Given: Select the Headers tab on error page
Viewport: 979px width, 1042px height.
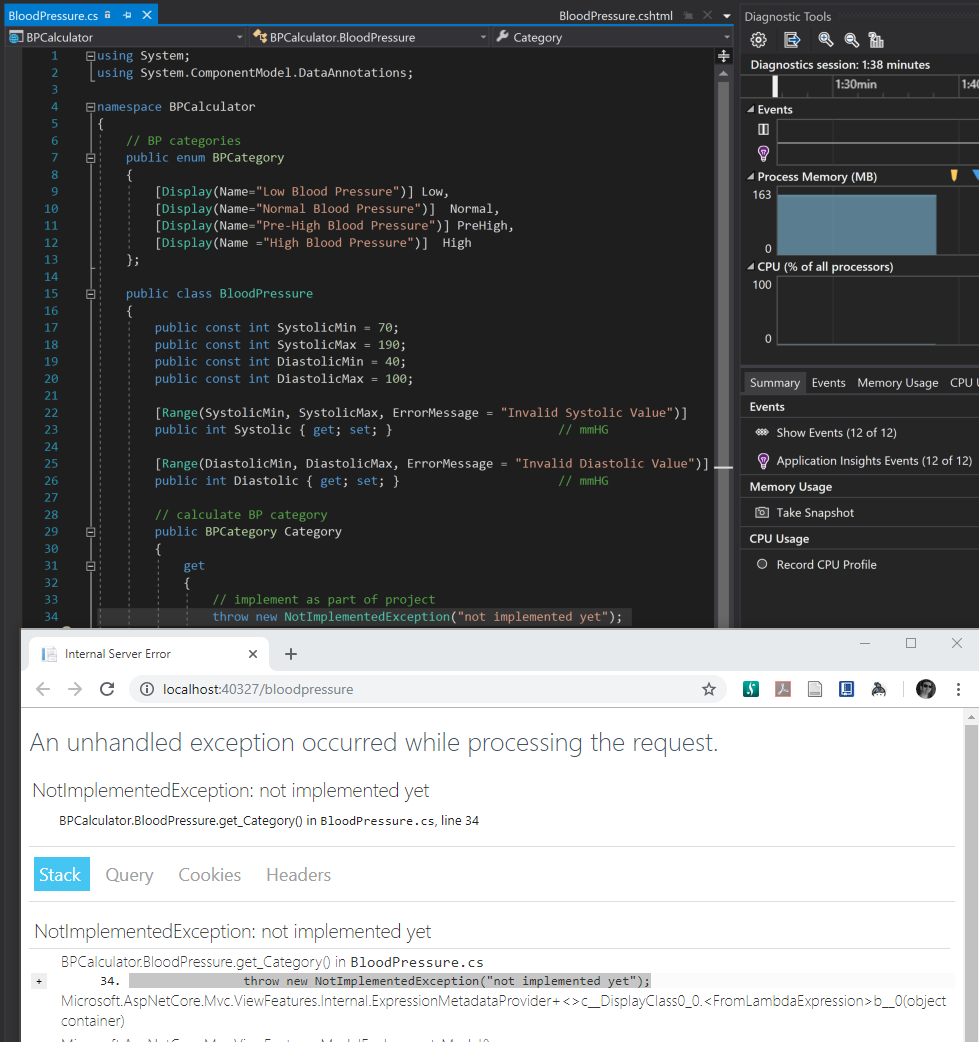Looking at the screenshot, I should pos(298,875).
